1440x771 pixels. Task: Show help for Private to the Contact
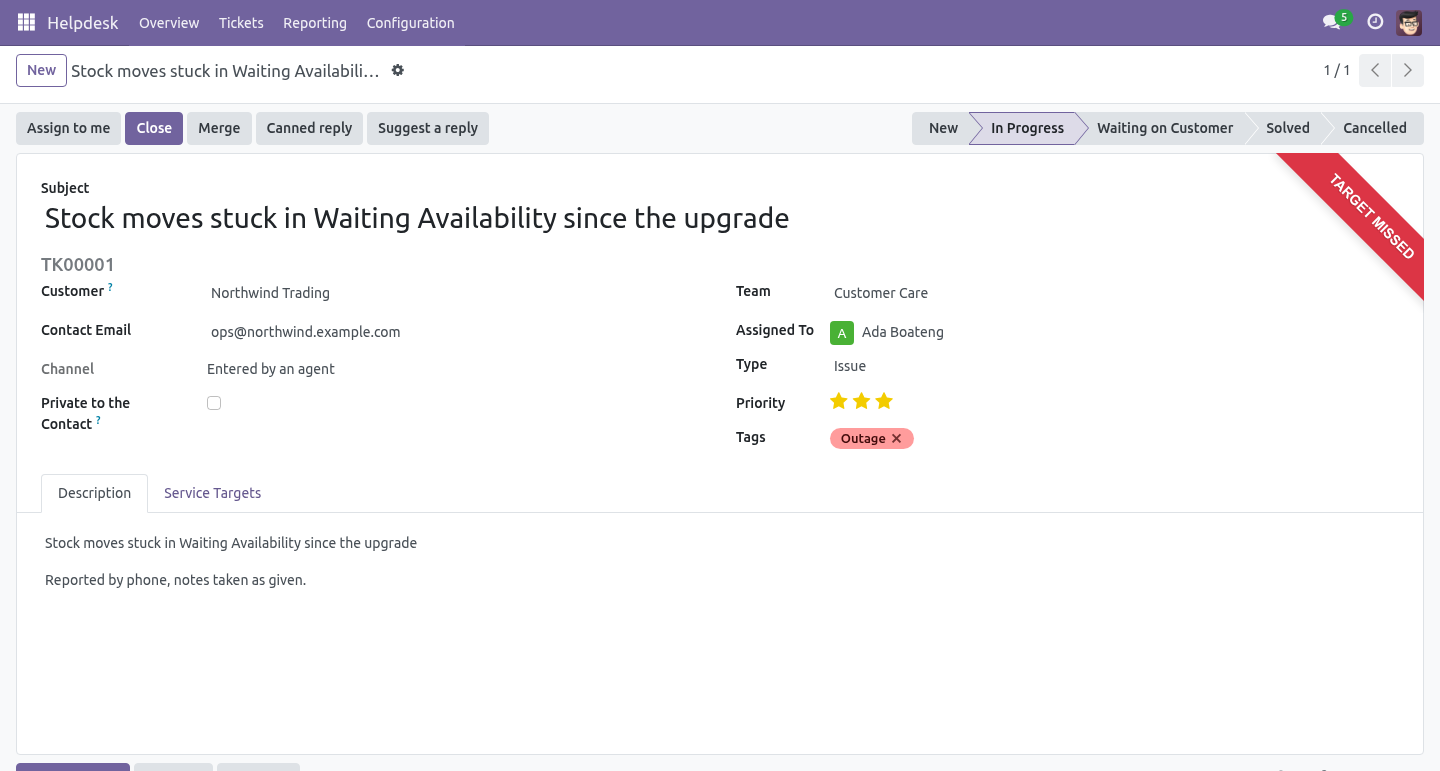point(98,421)
